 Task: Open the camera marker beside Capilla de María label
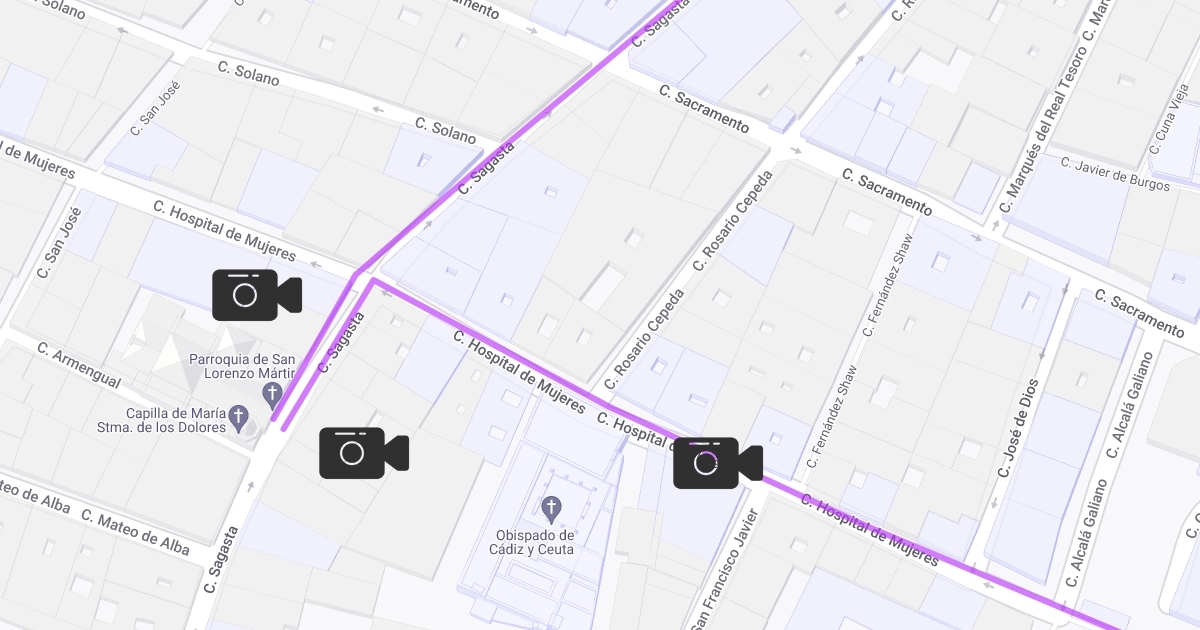364,453
